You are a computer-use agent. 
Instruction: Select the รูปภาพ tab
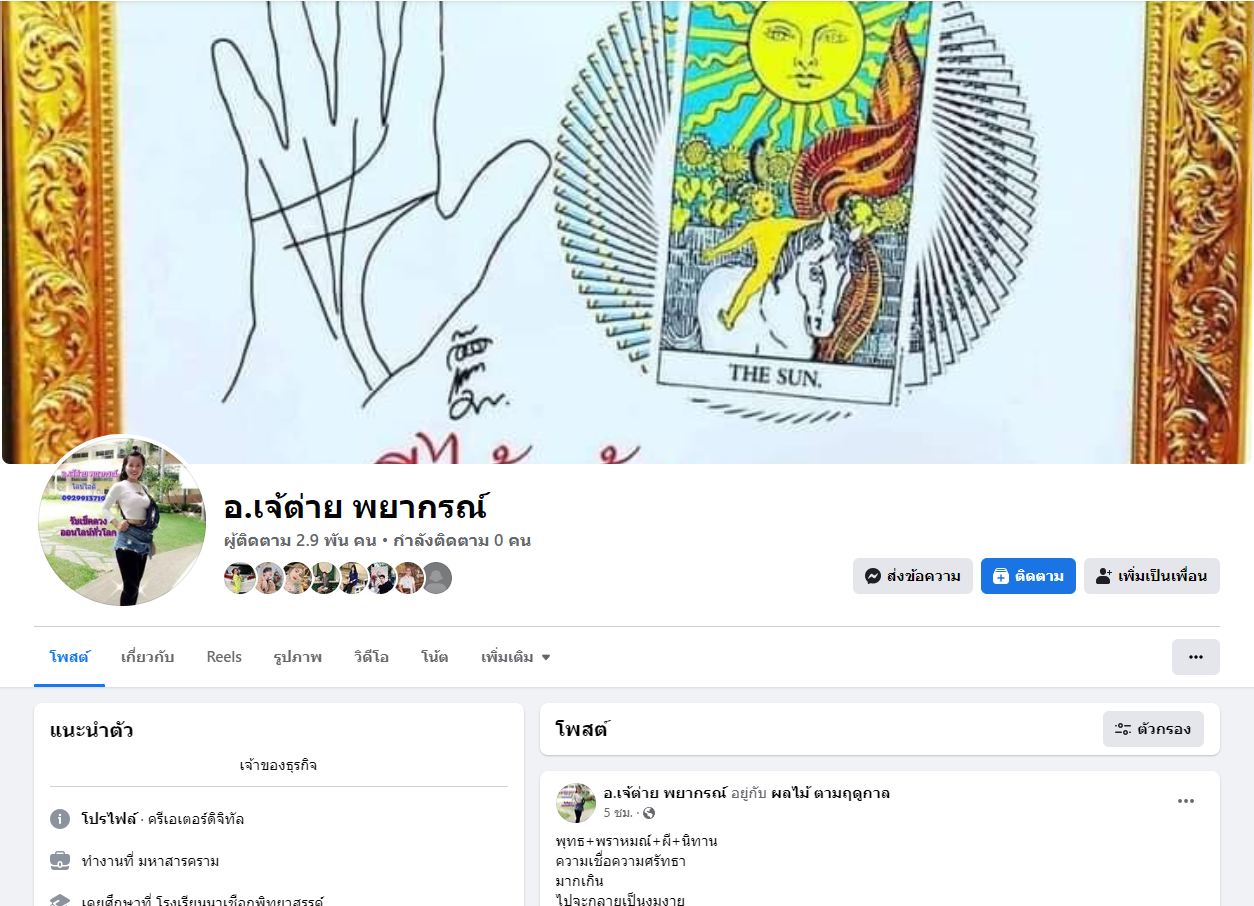tap(298, 657)
